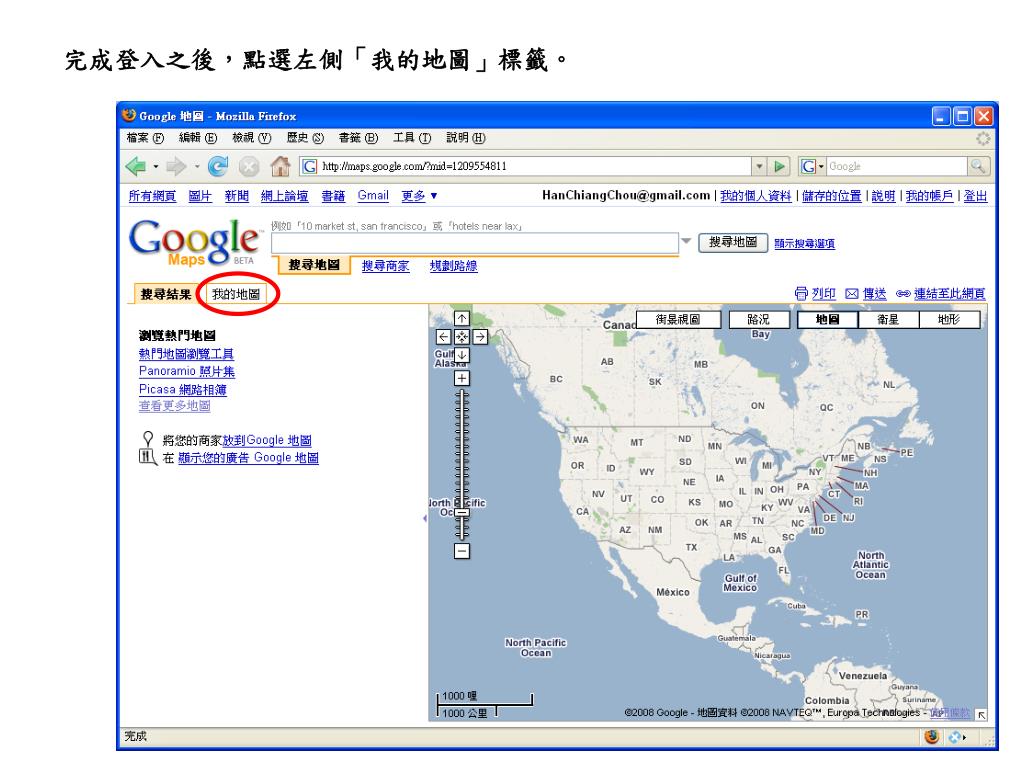This screenshot has width=1024, height=768.
Task: Click the Google Maps logo
Action: (x=195, y=243)
